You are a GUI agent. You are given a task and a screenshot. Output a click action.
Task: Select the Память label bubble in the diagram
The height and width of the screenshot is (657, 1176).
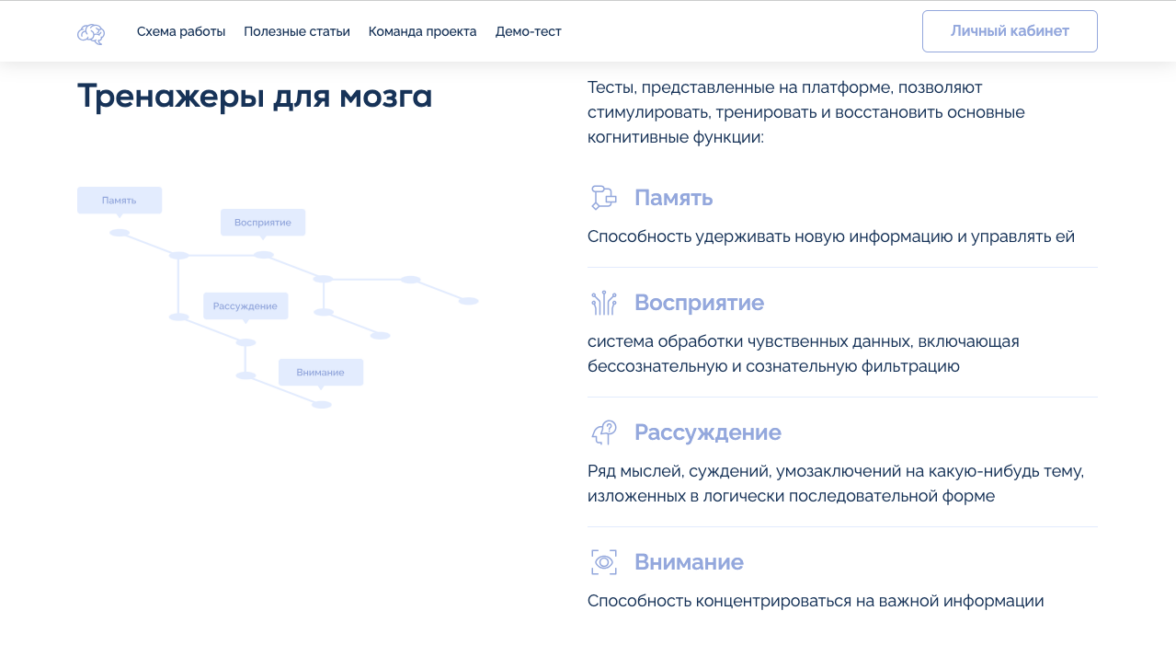click(119, 200)
